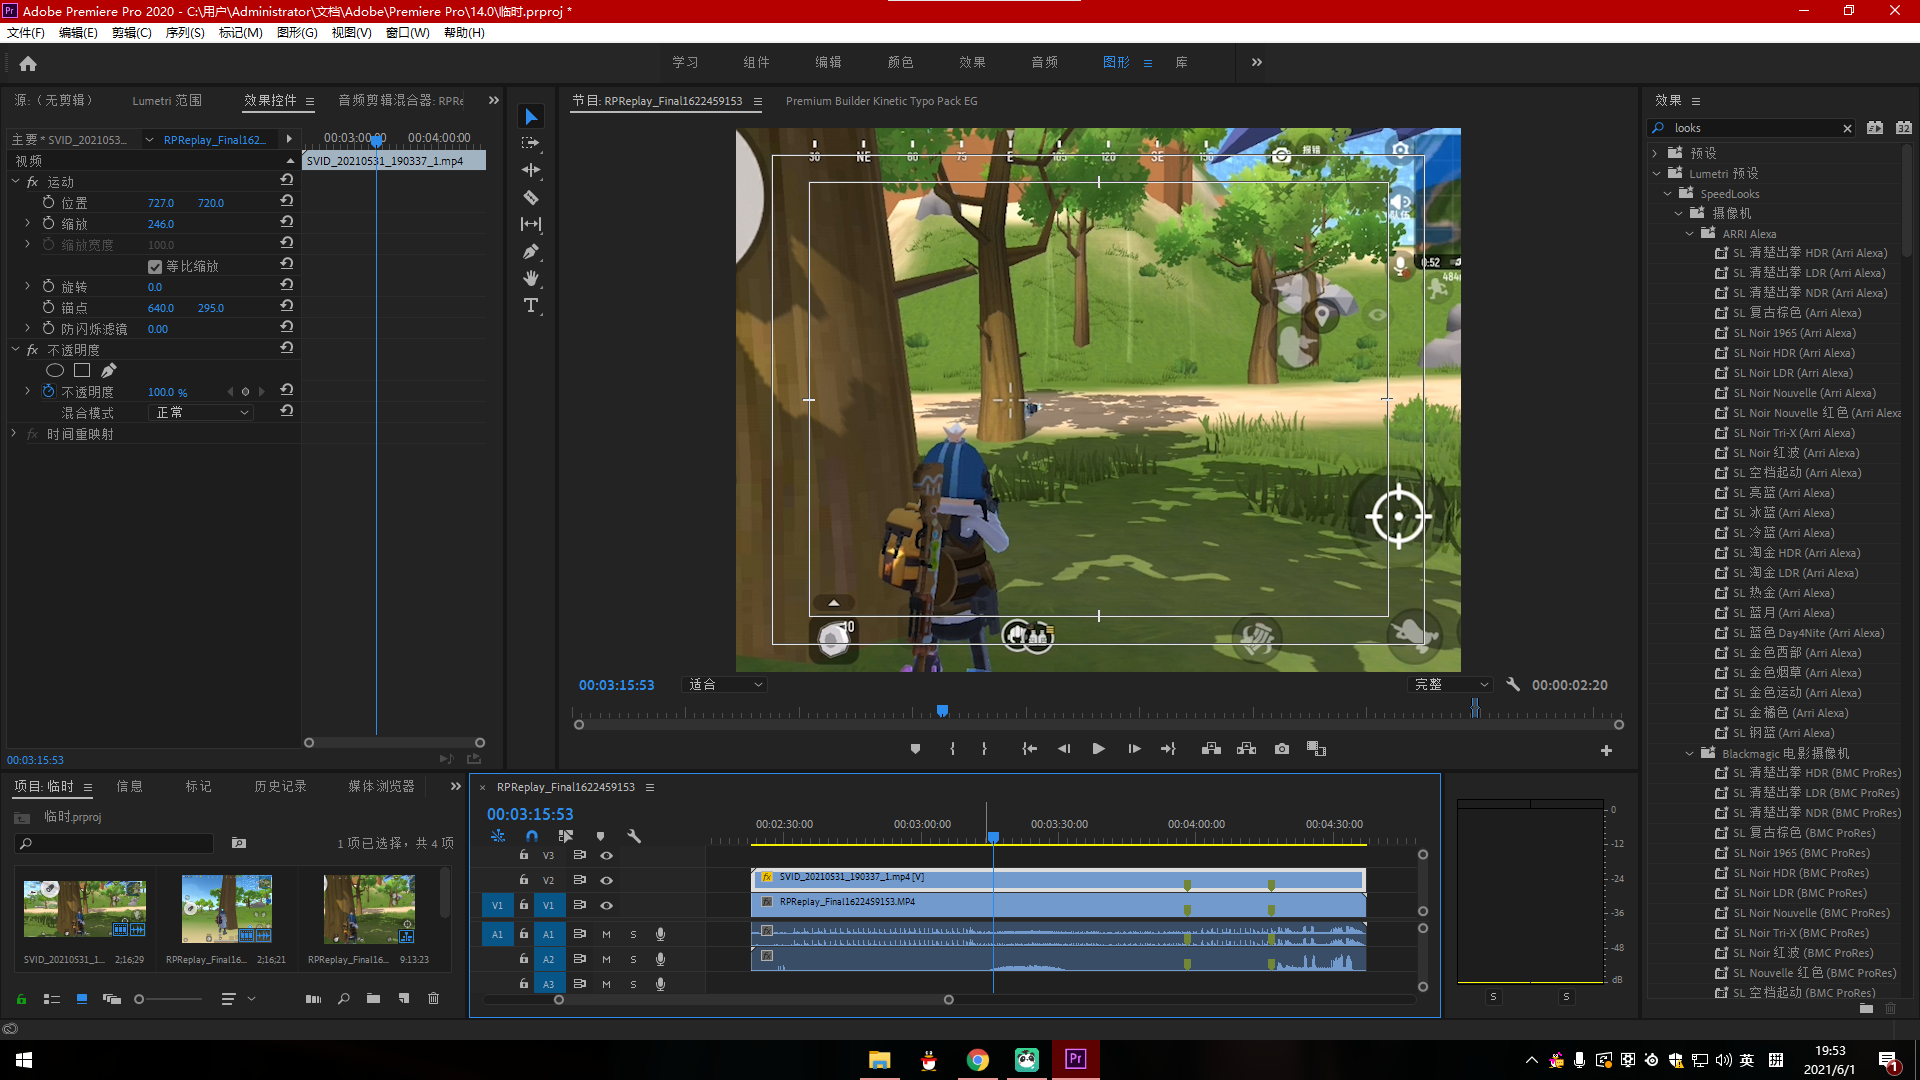Click the Extract button
Viewport: 1920px width, 1080px height.
1246,749
